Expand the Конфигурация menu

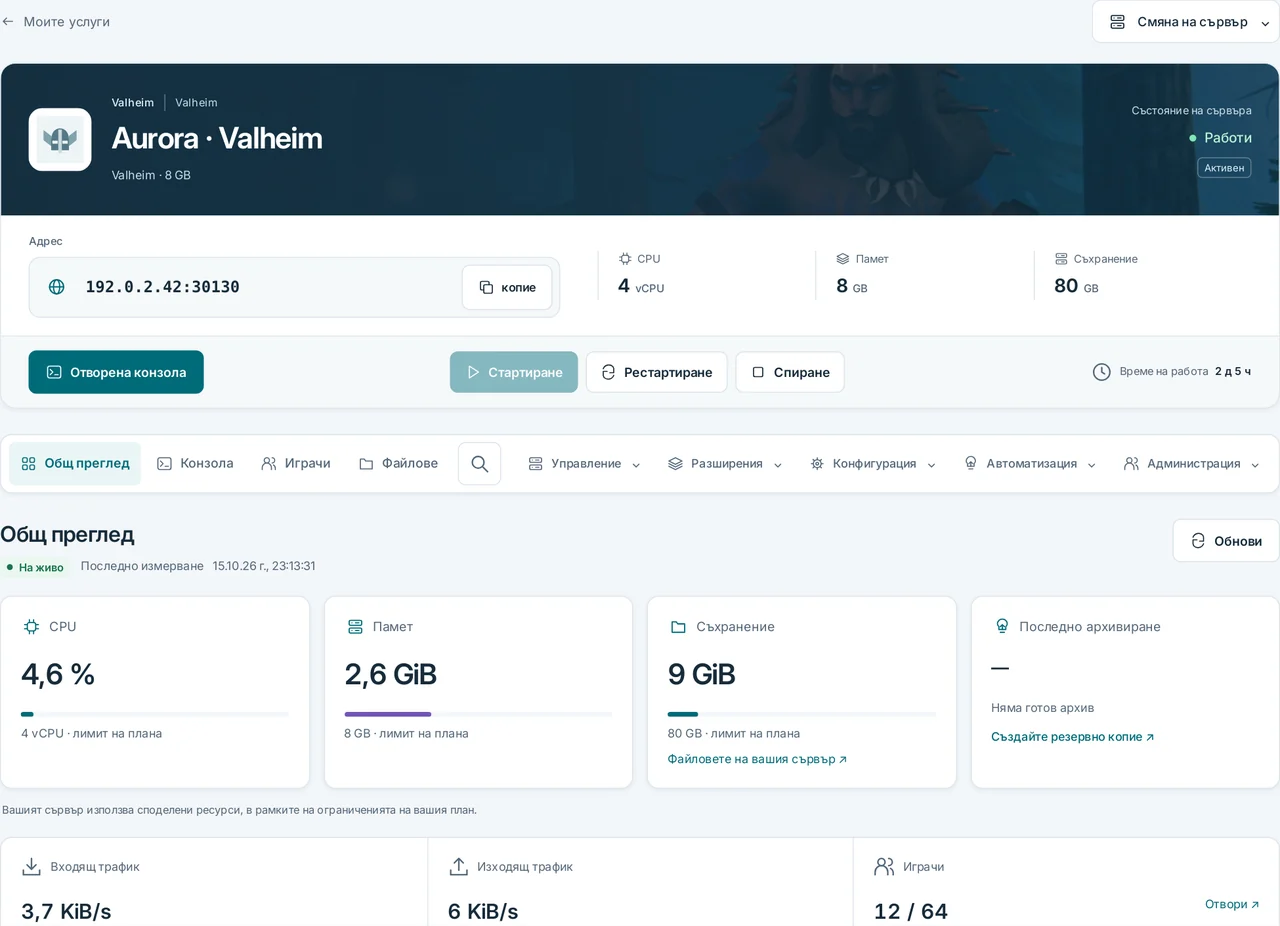873,464
